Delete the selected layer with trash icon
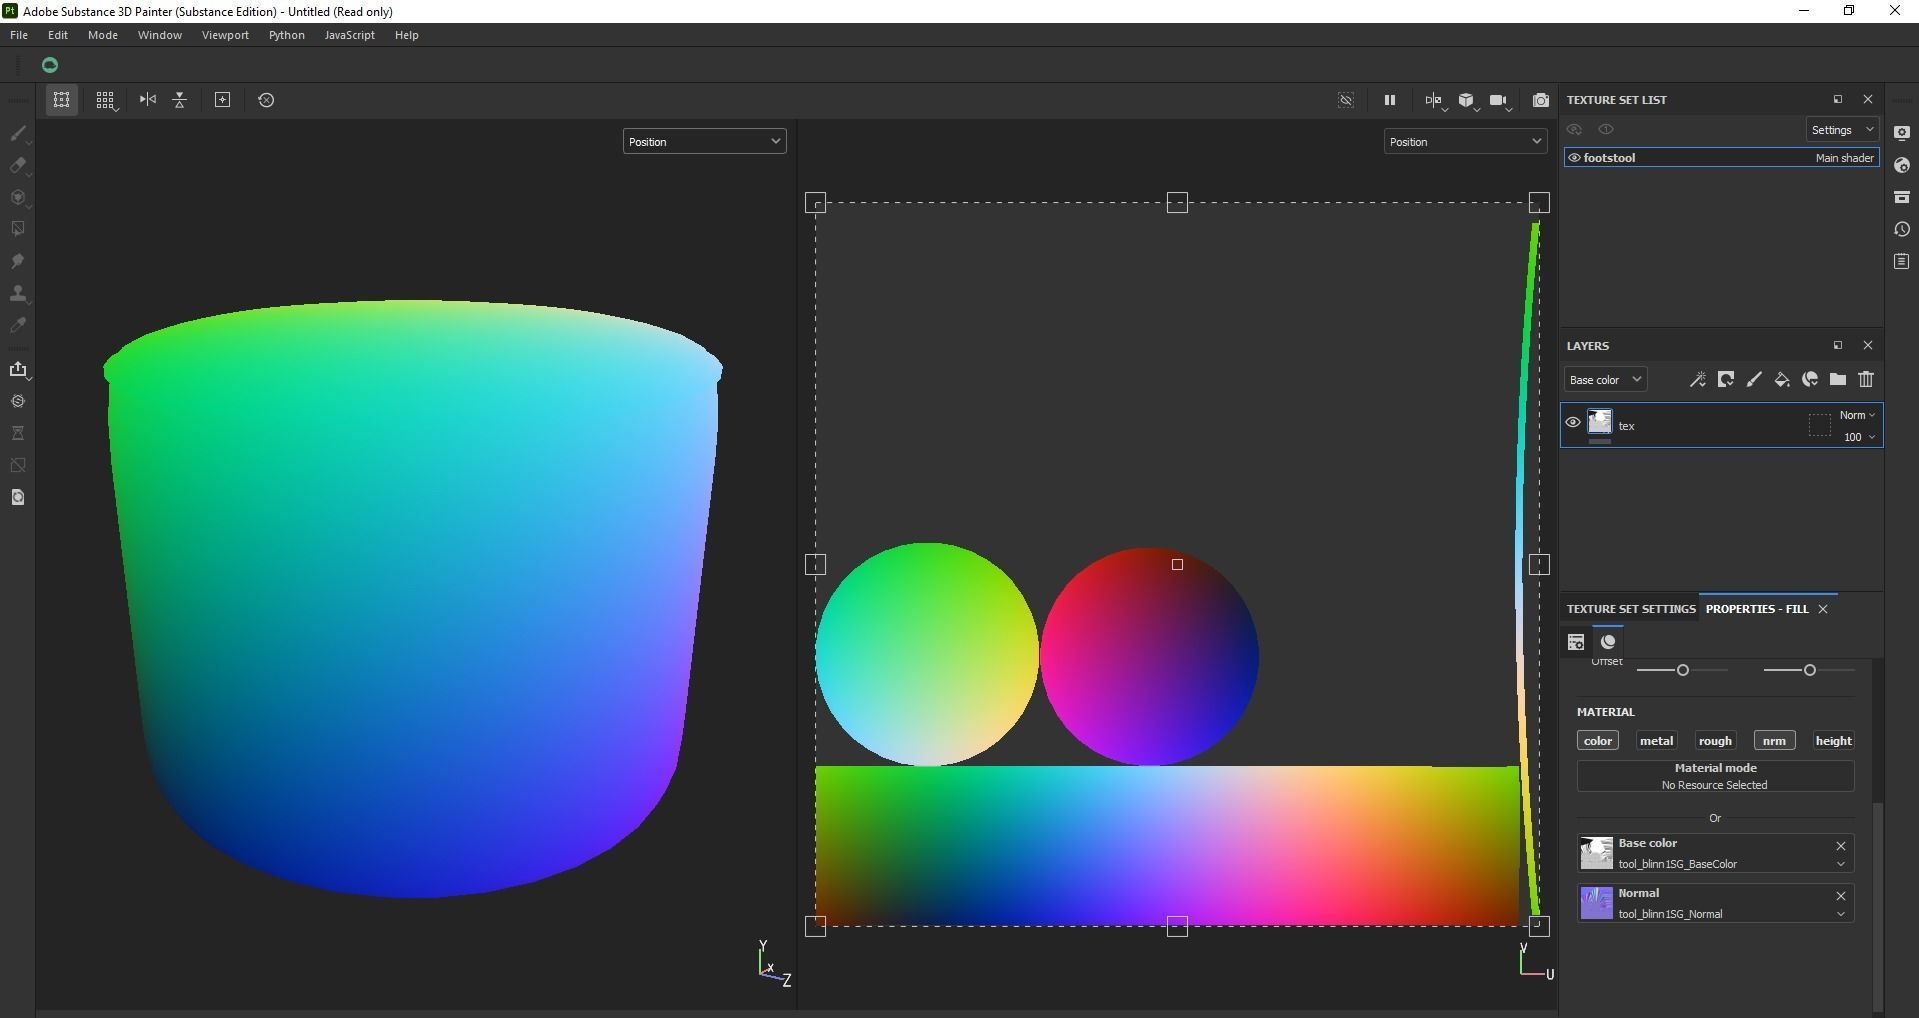1919x1018 pixels. (x=1866, y=380)
